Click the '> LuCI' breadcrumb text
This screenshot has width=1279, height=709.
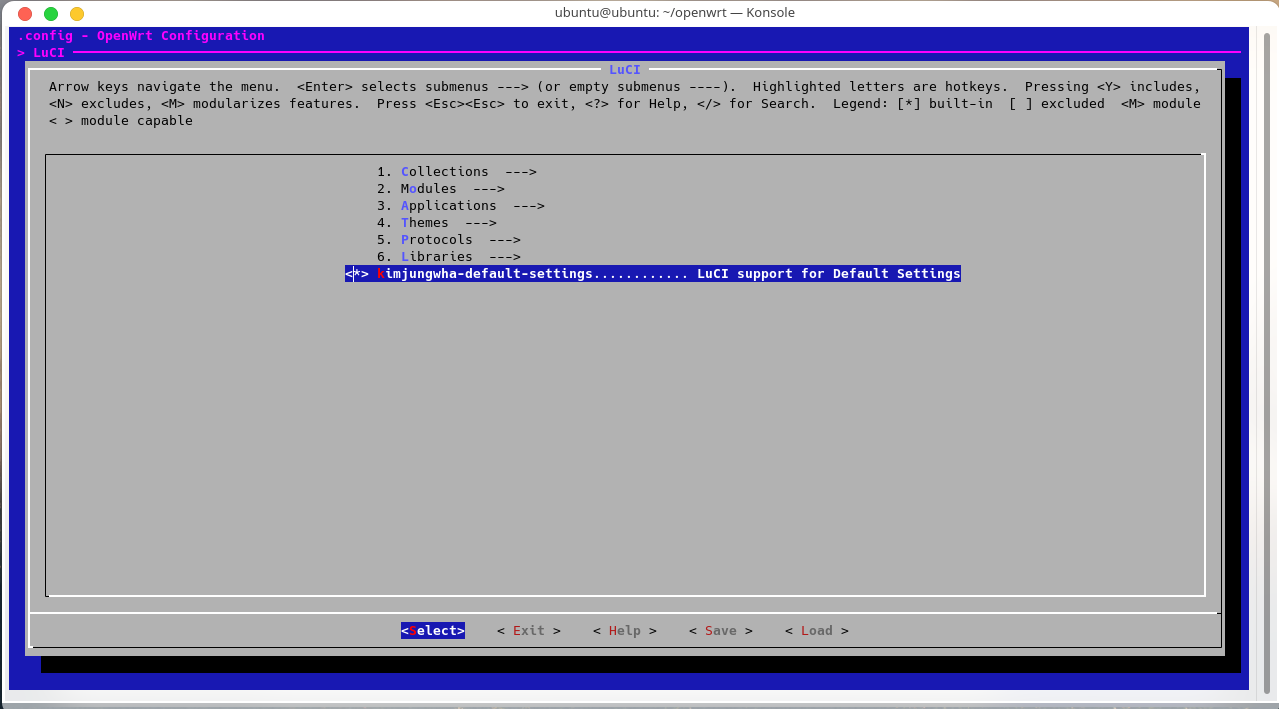point(41,53)
